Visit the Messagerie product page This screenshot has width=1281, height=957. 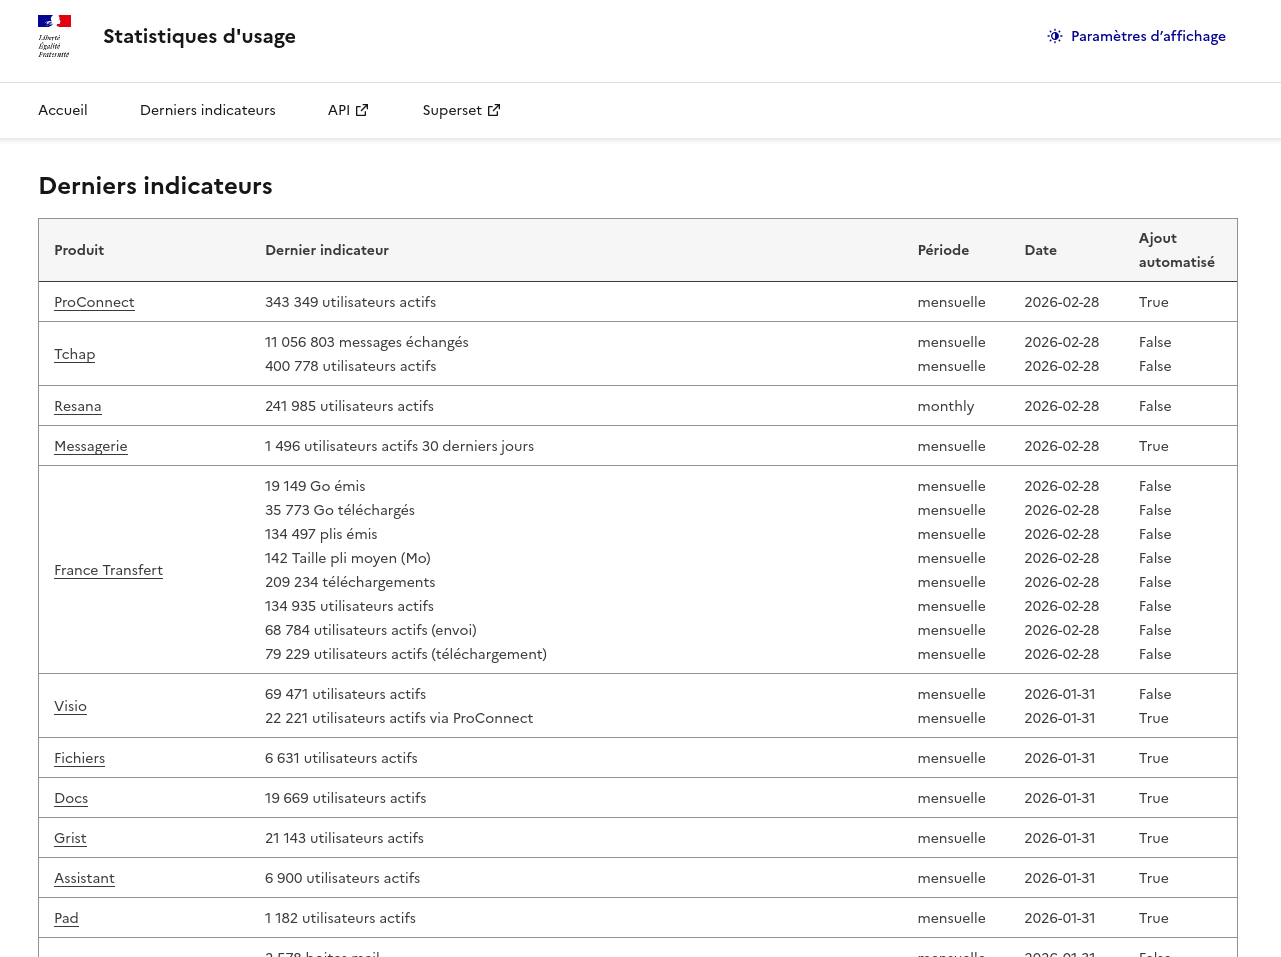[90, 446]
